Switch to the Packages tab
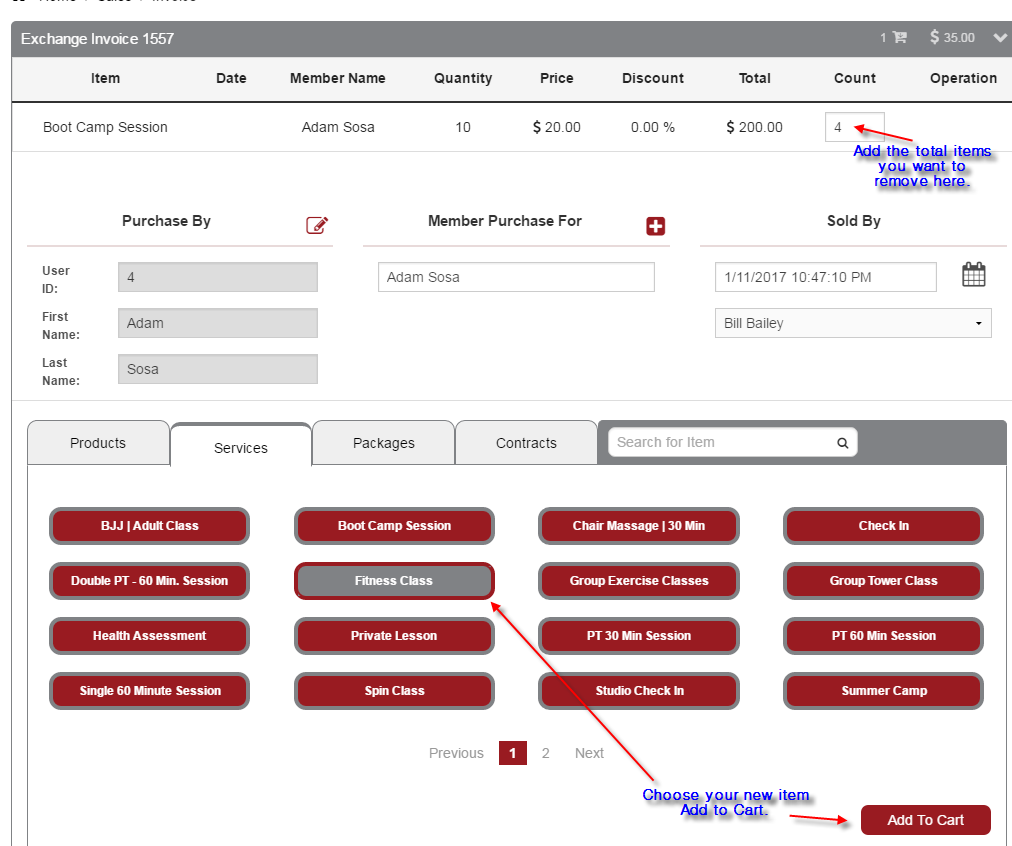 coord(383,443)
